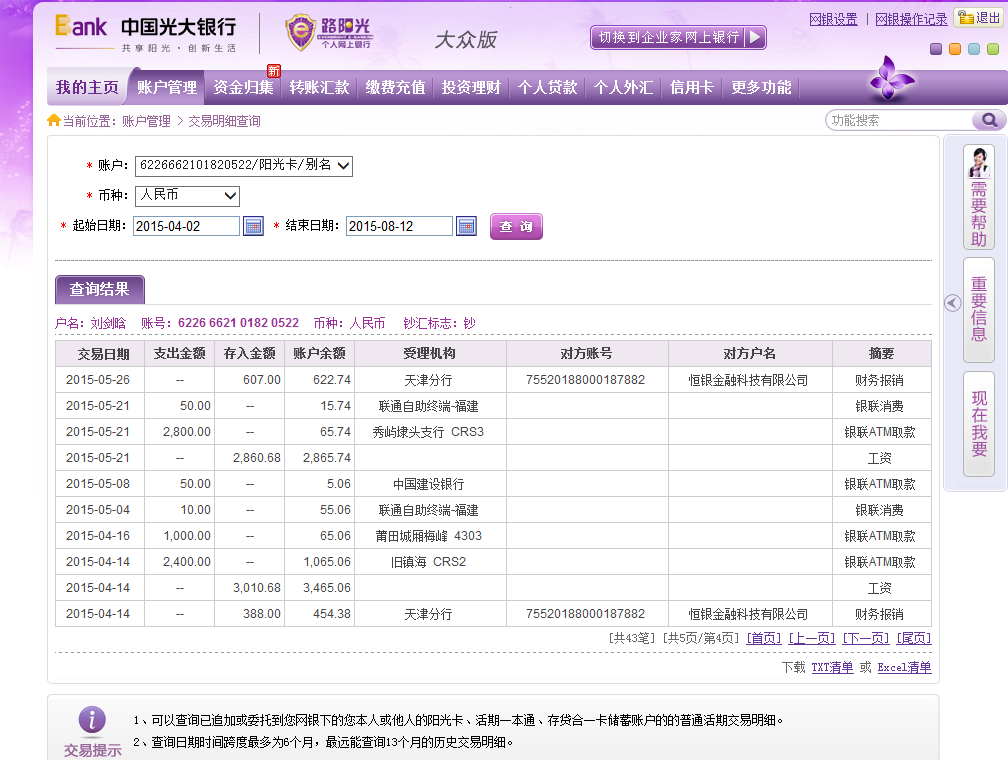
Task: Open the end date calendar picker
Action: [466, 226]
